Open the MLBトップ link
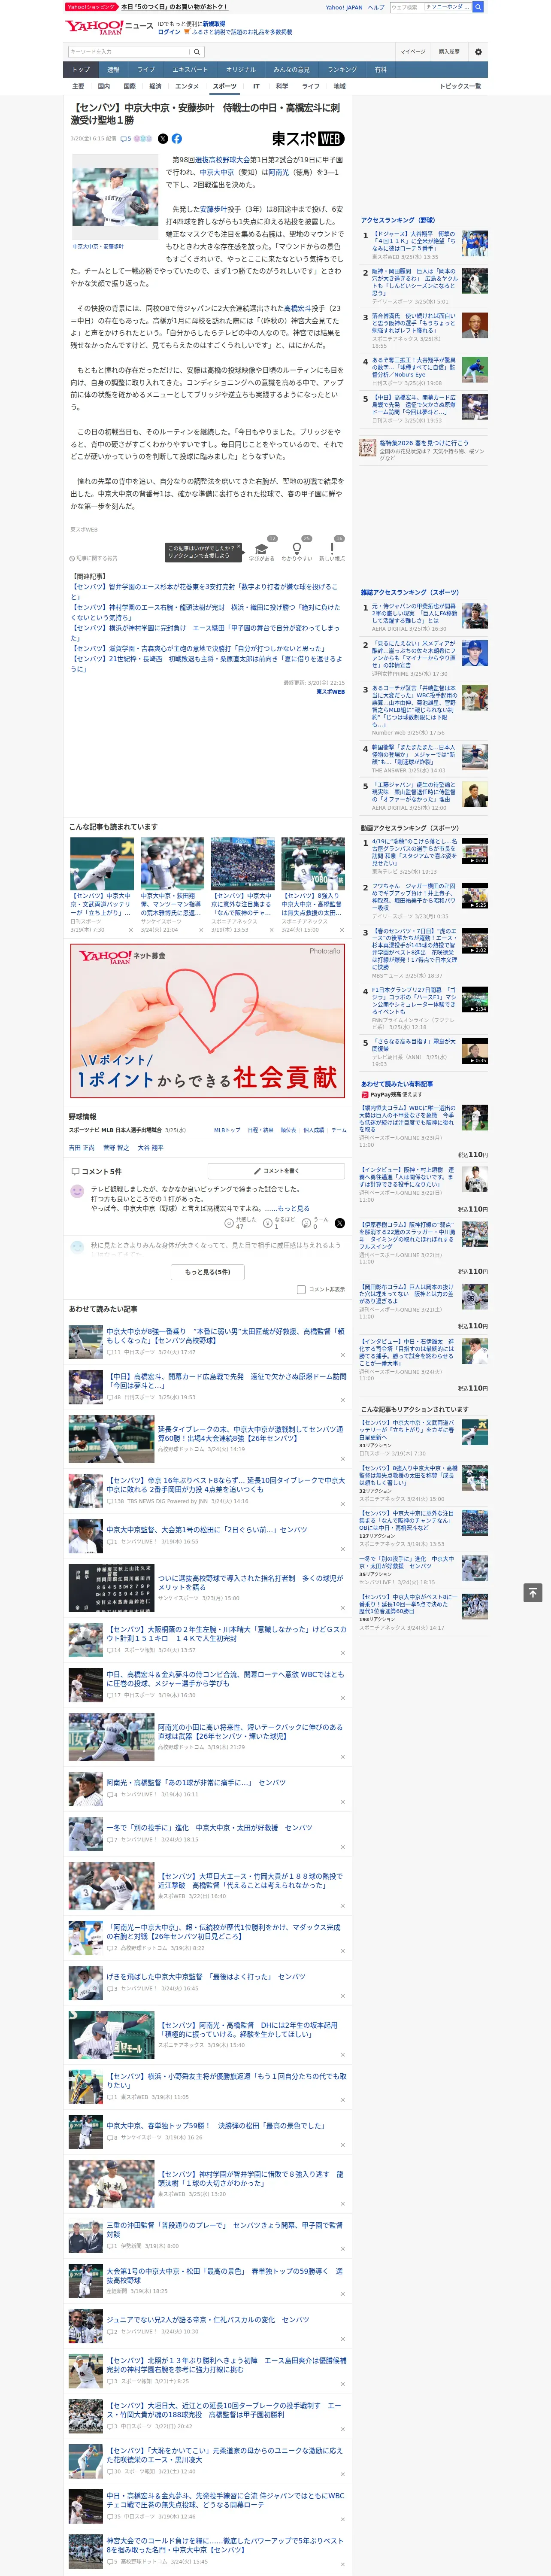Screen dimensions: 551x2576 227,1130
